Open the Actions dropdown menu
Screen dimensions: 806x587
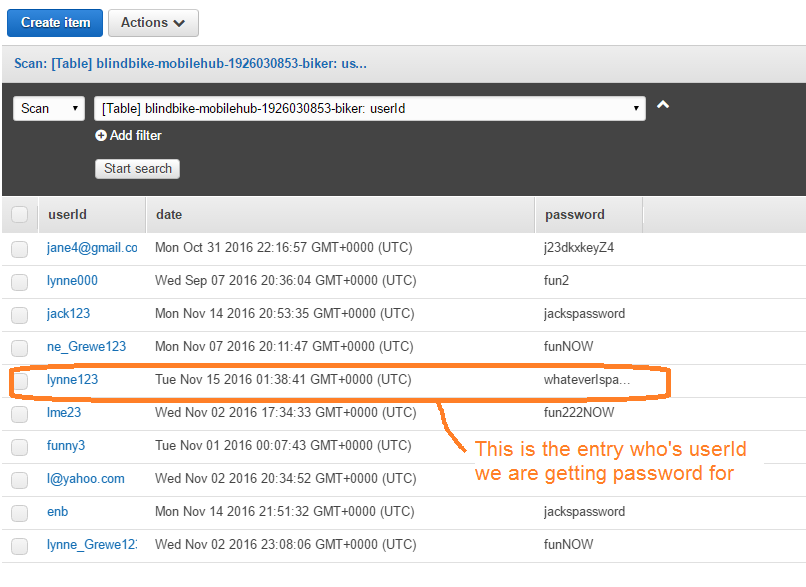point(153,22)
